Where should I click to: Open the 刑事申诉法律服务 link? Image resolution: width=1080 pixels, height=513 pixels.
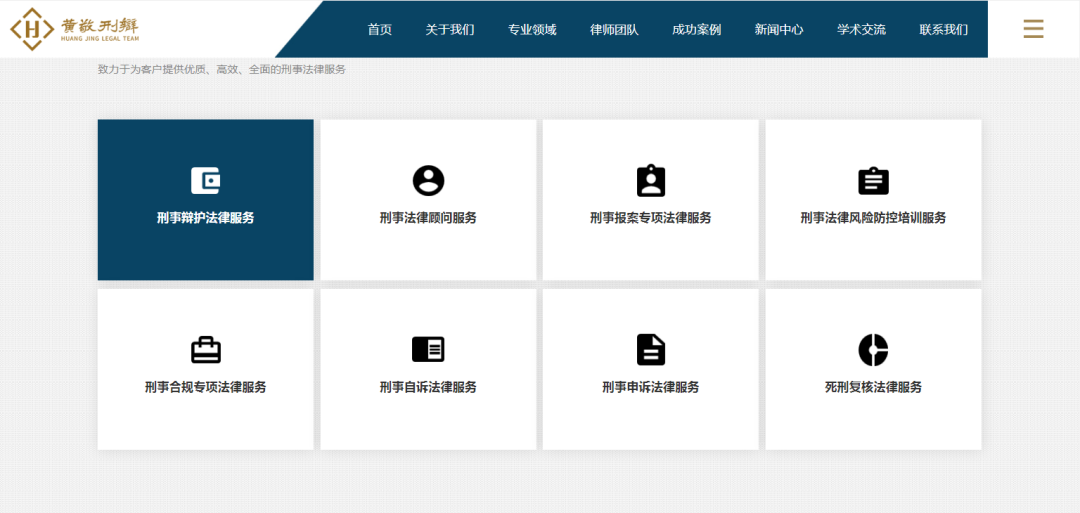(651, 388)
